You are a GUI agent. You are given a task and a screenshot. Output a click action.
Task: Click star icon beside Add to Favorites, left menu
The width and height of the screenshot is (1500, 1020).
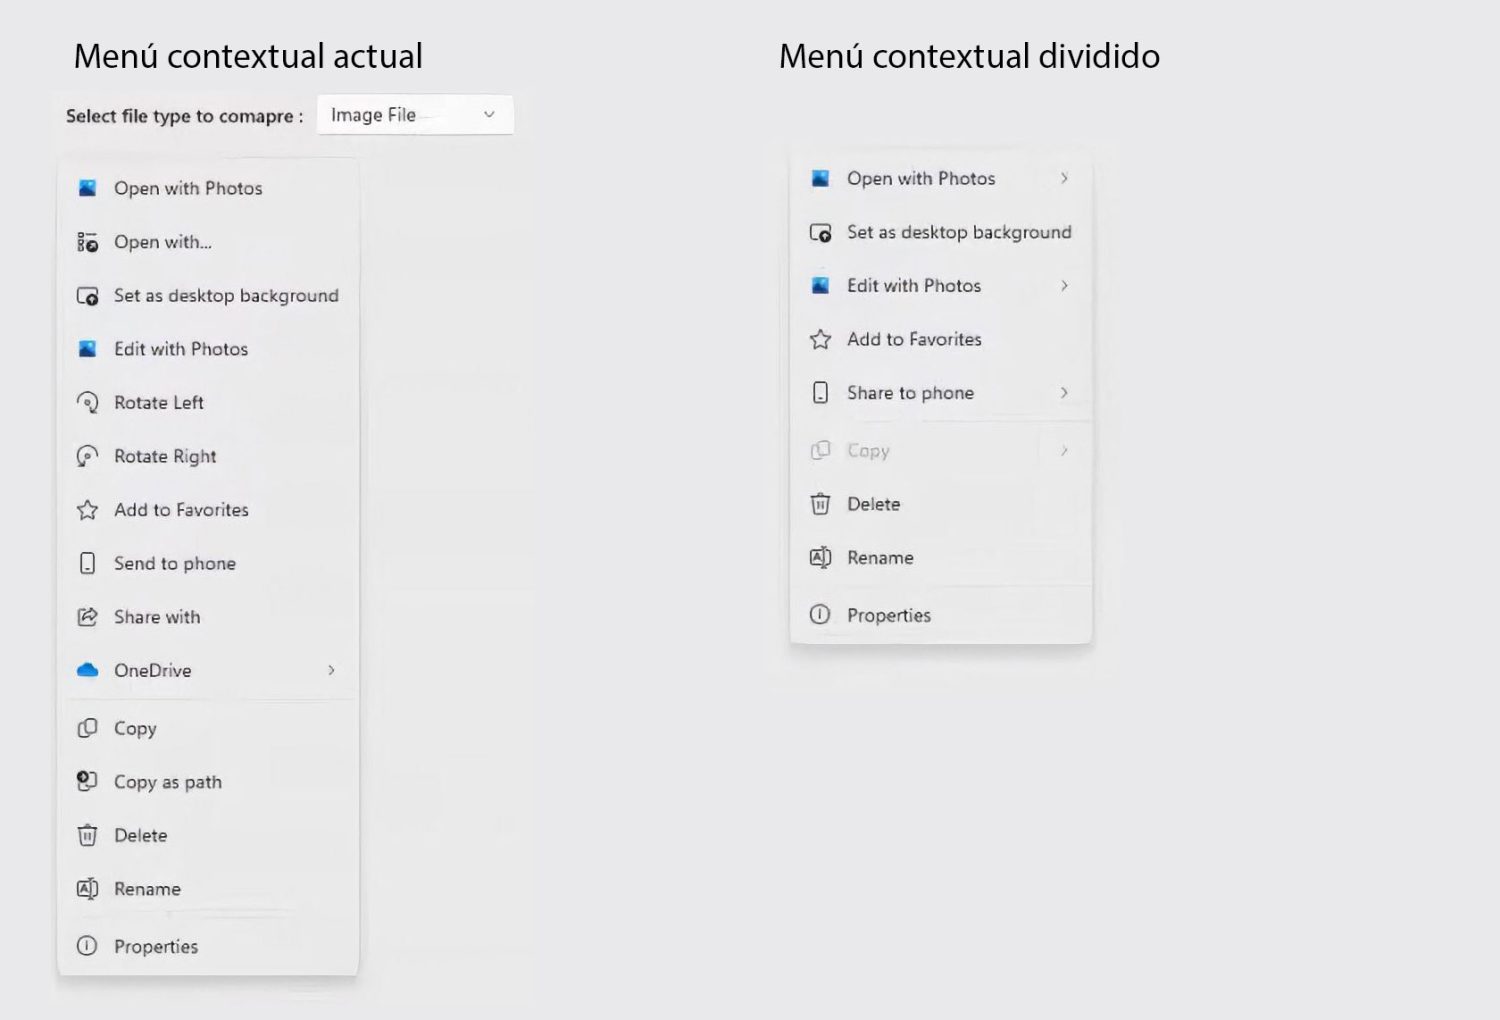click(88, 510)
